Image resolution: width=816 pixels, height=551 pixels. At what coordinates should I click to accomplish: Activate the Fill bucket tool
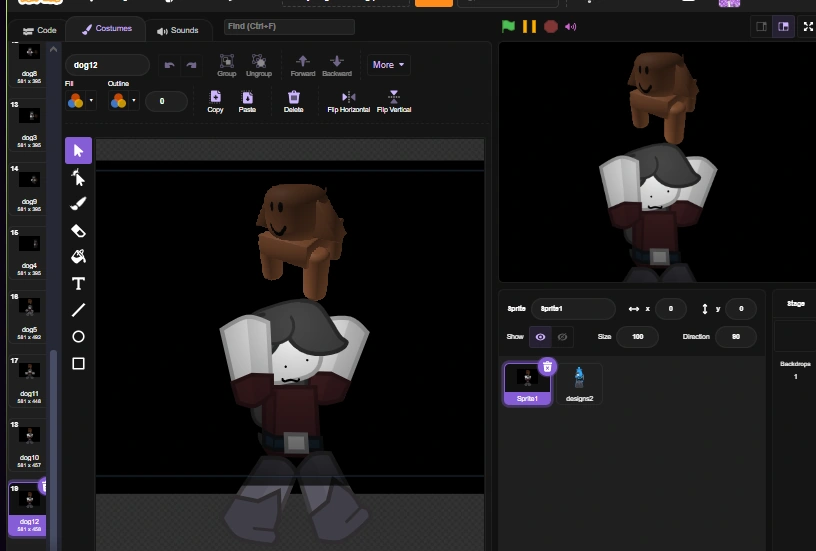79,257
